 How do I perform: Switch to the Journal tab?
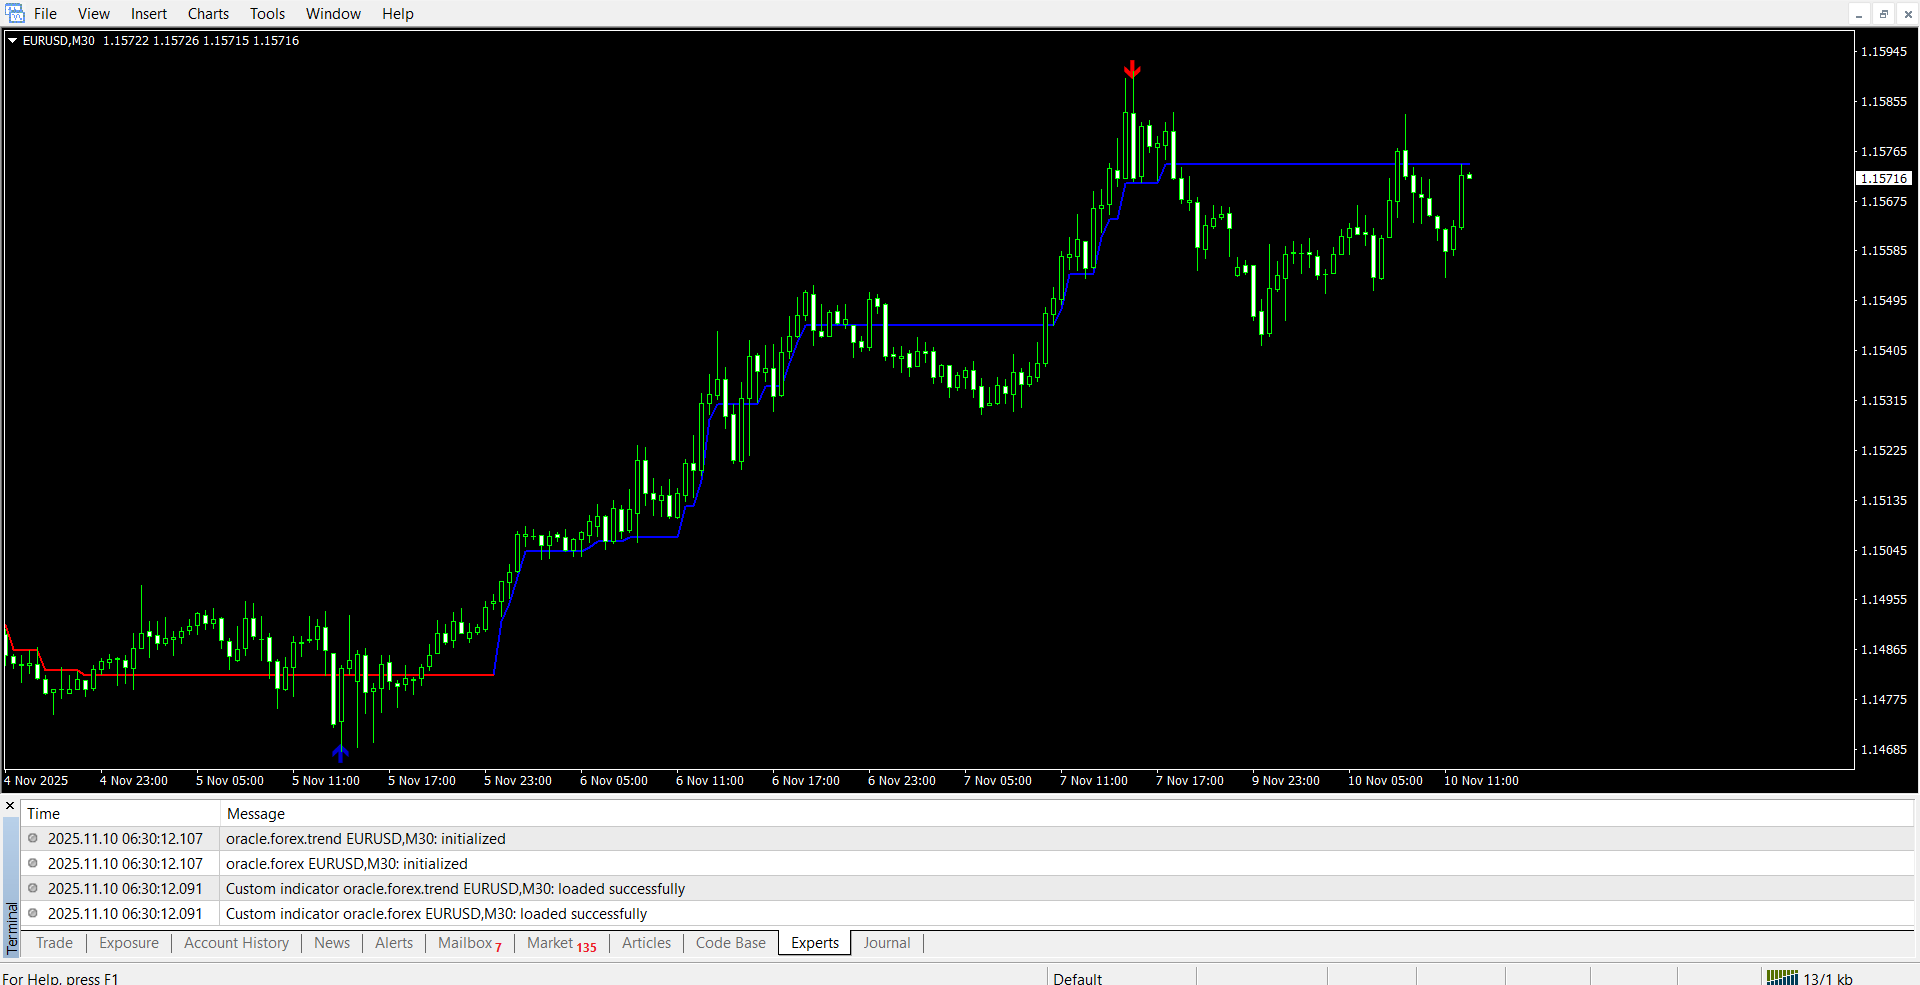point(886,943)
